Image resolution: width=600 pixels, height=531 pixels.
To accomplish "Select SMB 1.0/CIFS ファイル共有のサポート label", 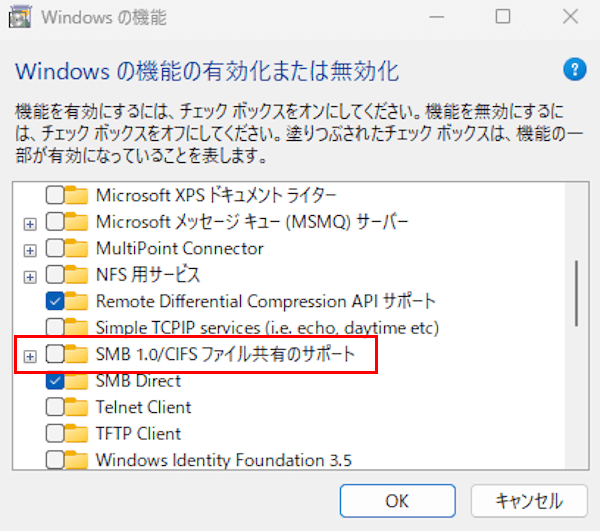I will click(225, 354).
